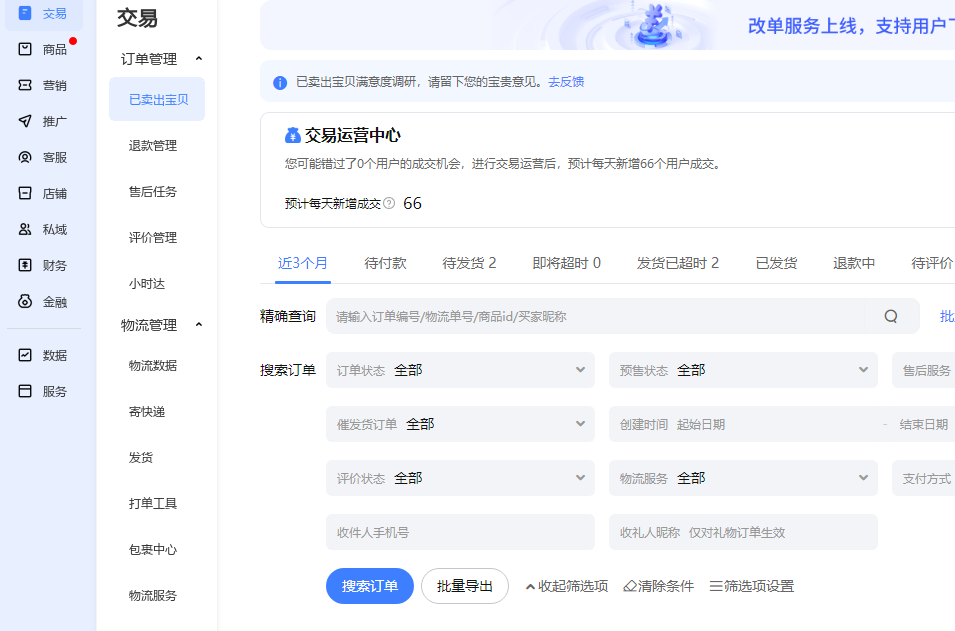Viewport: 955px width, 631px height.
Task: Expand the 预售状态 selector
Action: pos(743,369)
